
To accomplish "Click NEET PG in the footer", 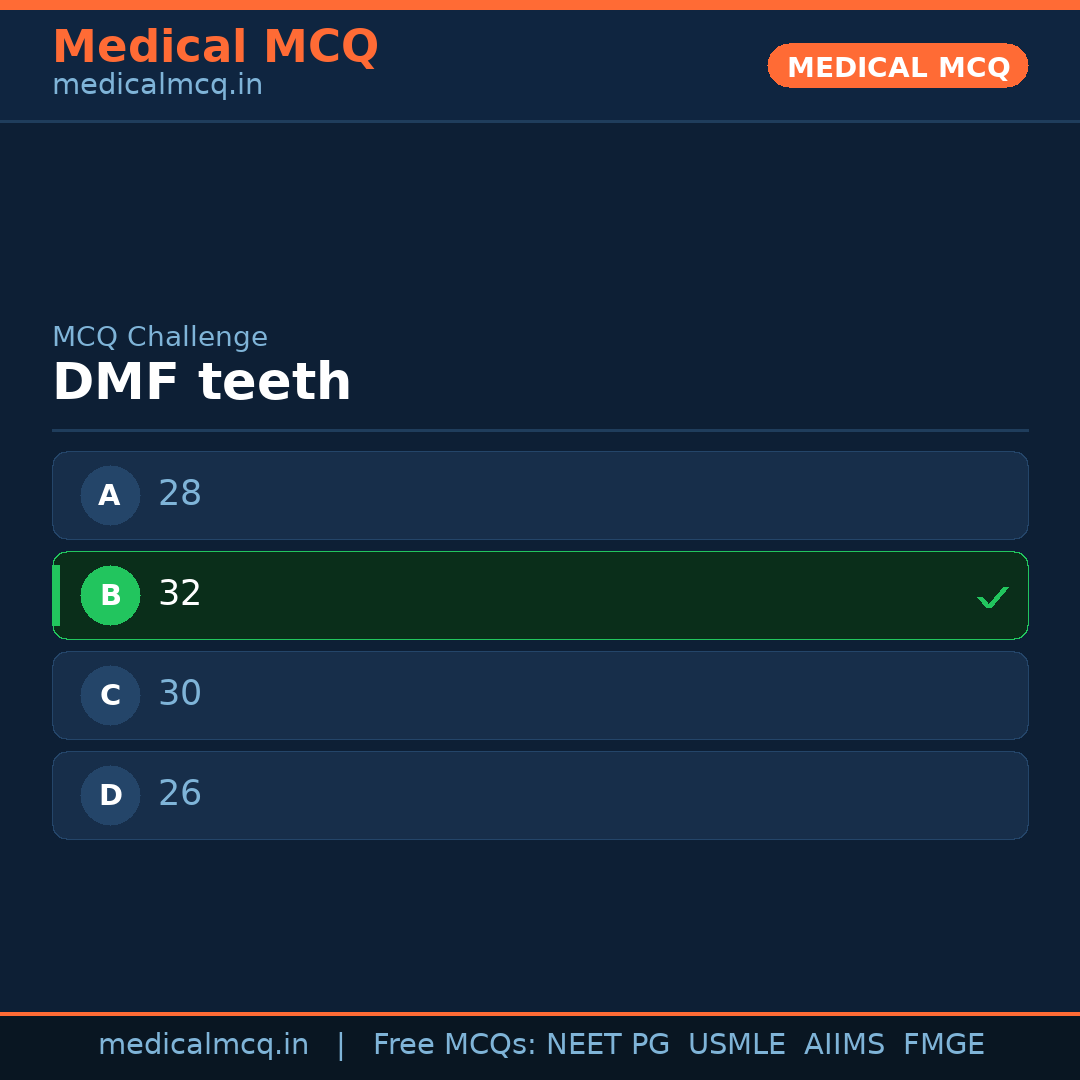I will tap(607, 1044).
